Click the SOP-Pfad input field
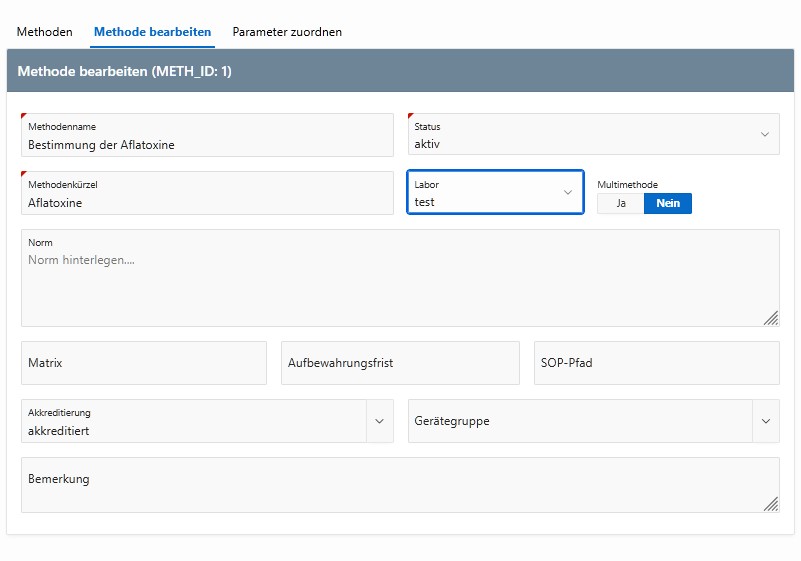Screen dimensions: 801x561 pyautogui.click(x=656, y=363)
